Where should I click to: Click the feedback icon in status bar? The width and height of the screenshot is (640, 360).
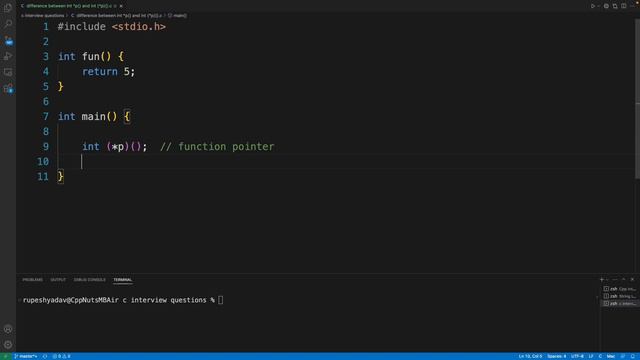(x=623, y=356)
